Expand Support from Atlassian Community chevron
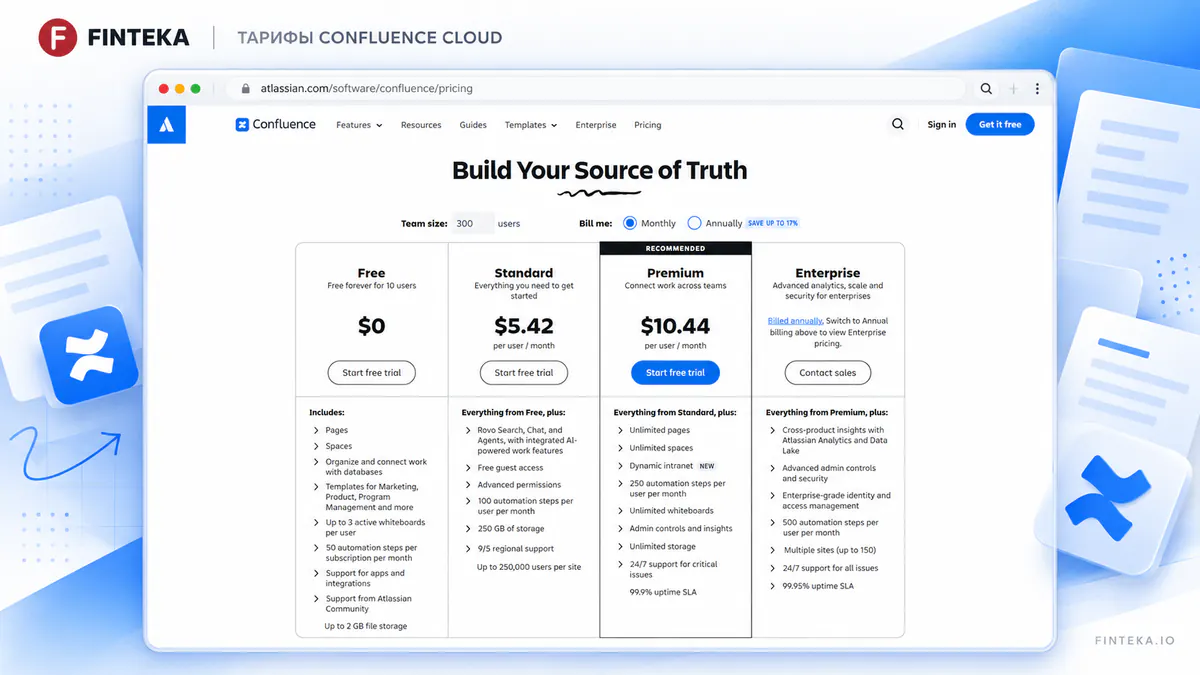Viewport: 1200px width, 675px height. coord(316,599)
